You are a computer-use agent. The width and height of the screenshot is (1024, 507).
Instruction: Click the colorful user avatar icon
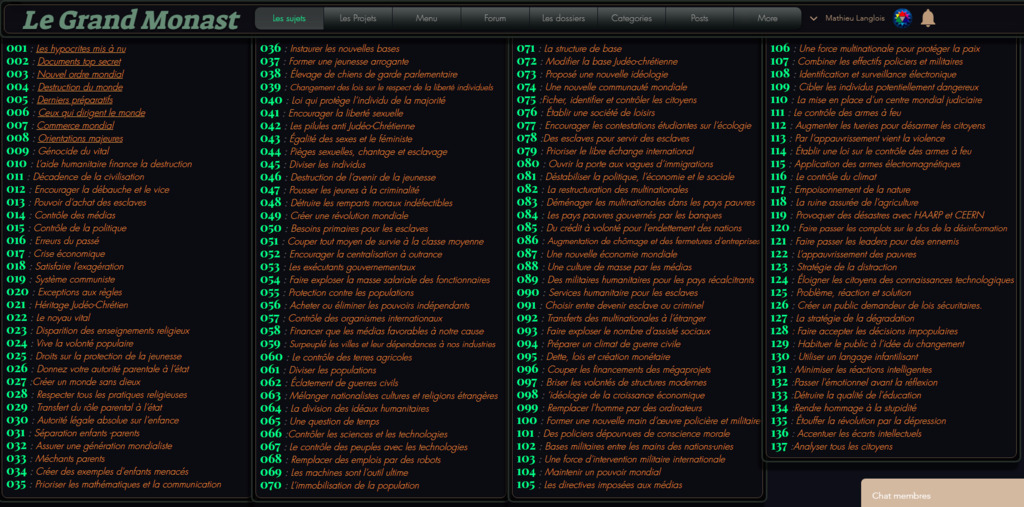pyautogui.click(x=902, y=18)
